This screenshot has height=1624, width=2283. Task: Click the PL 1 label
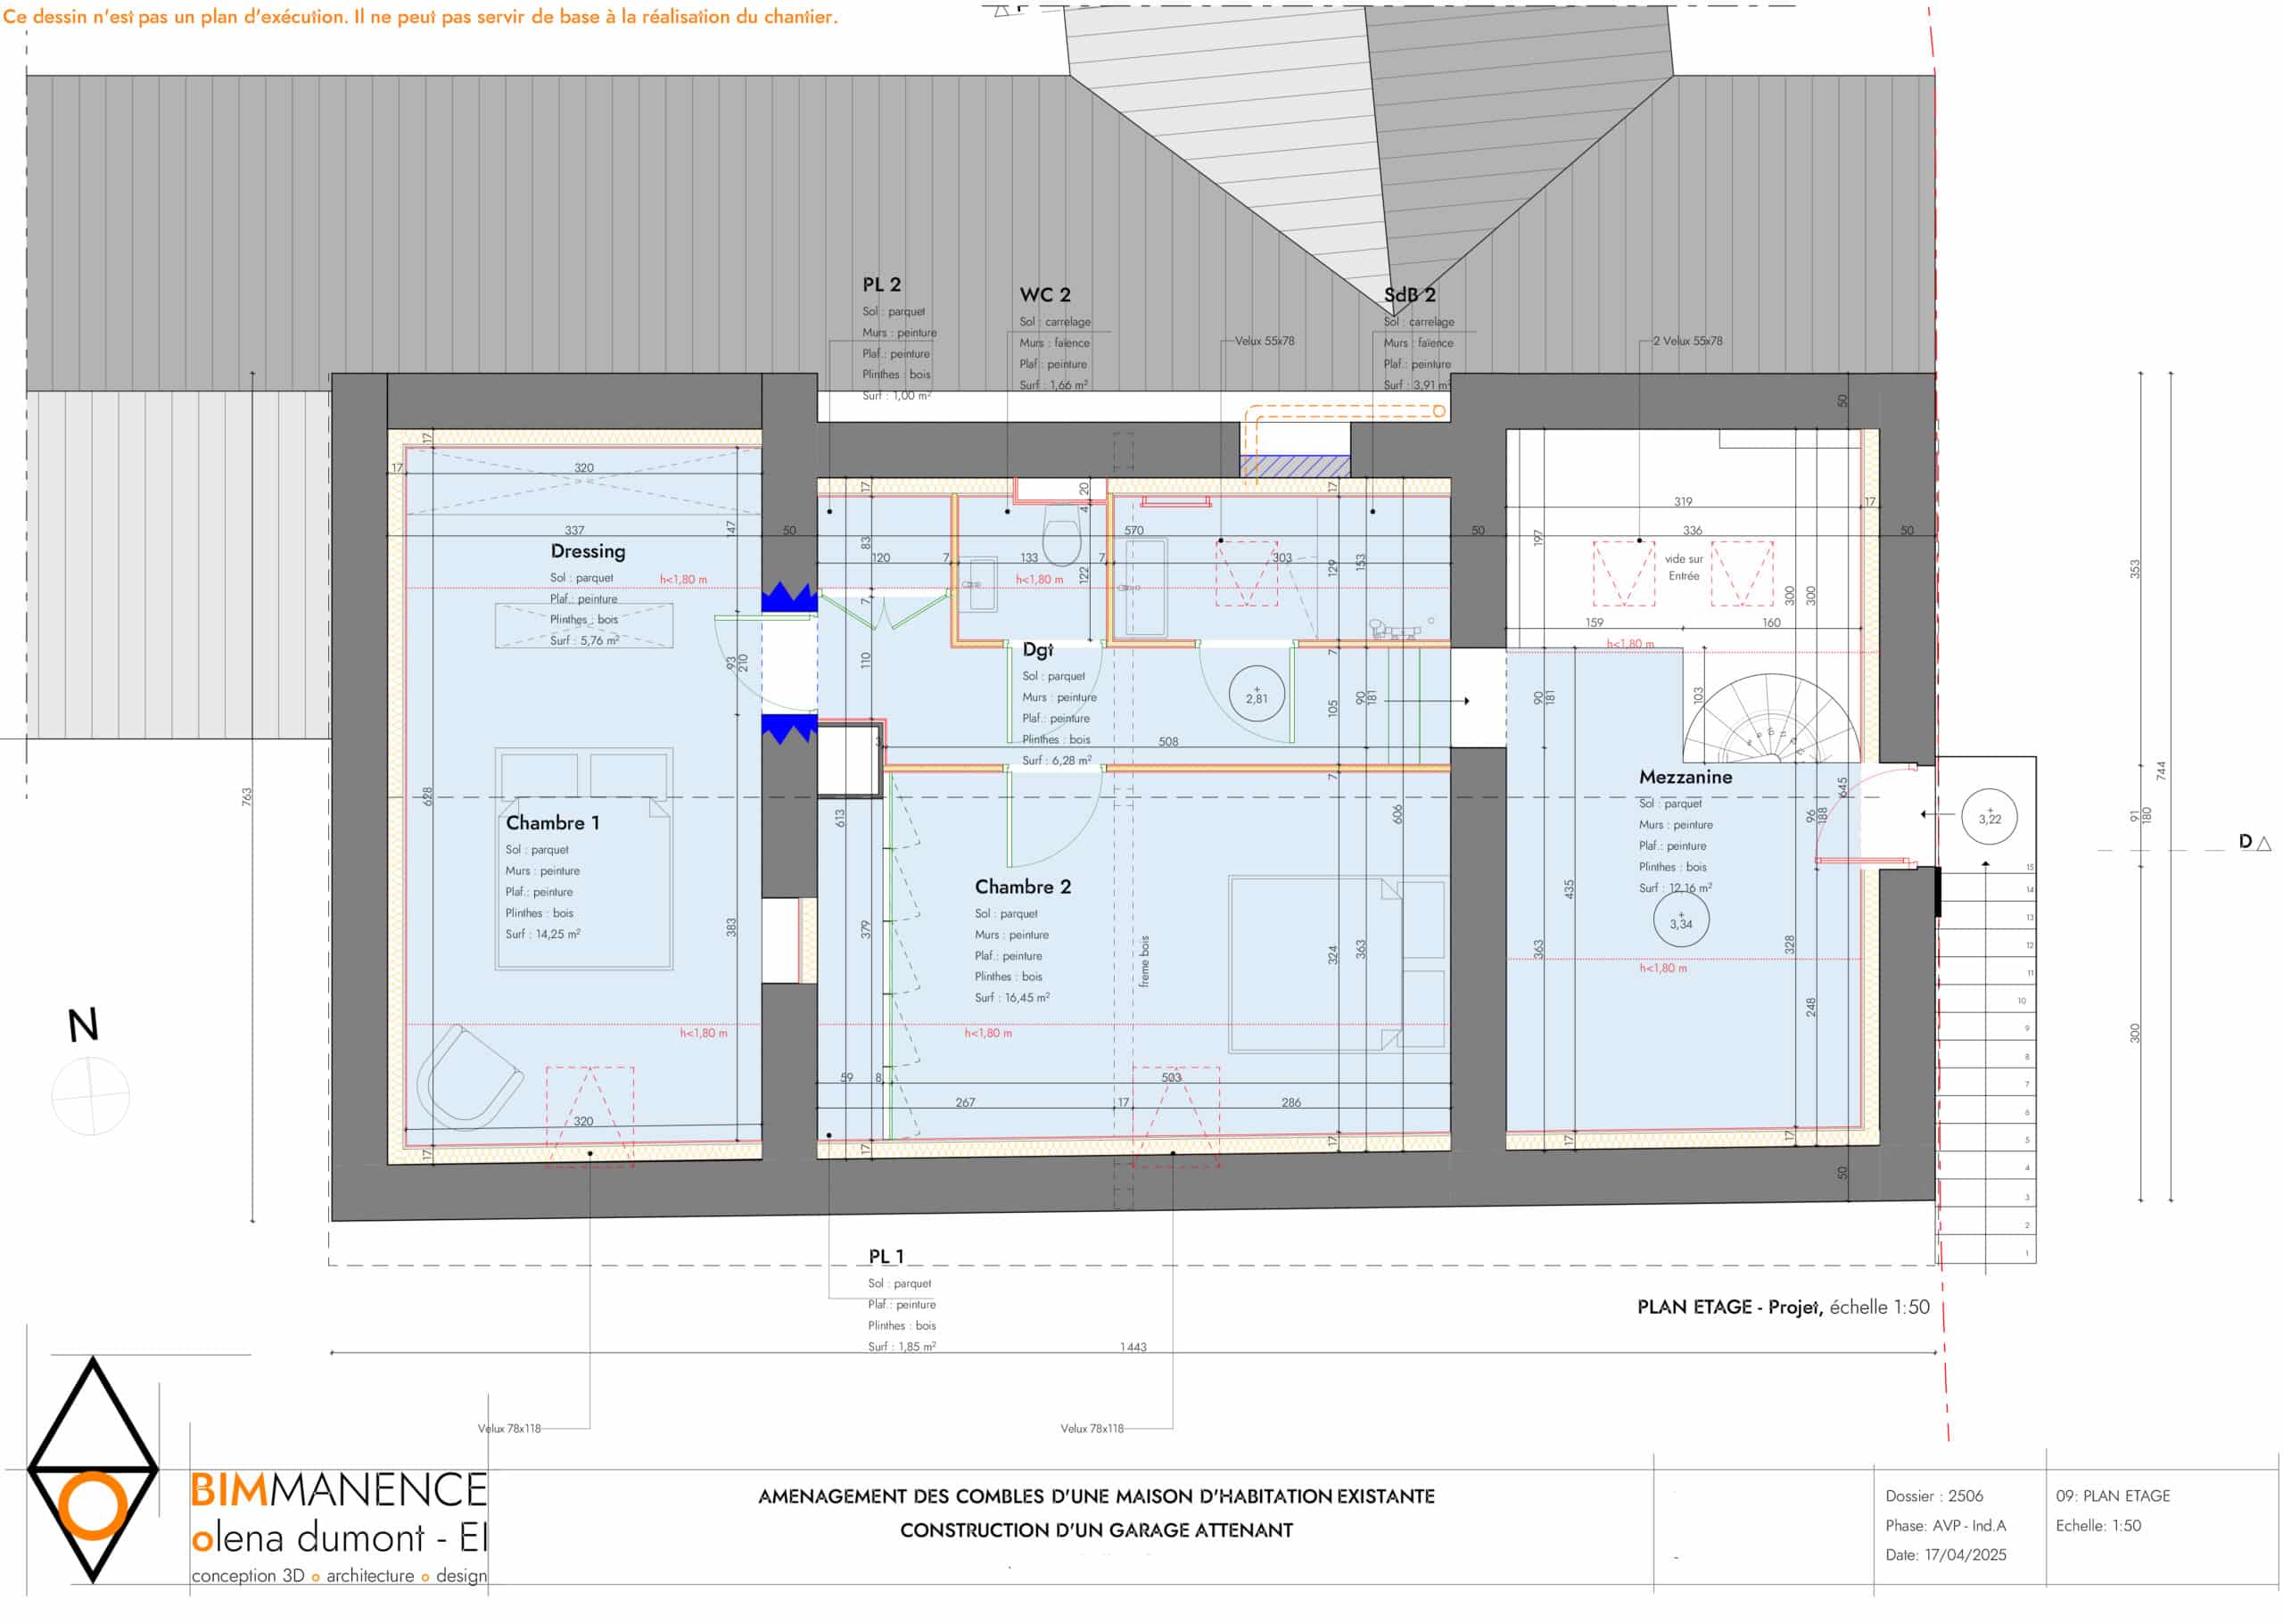click(886, 1256)
